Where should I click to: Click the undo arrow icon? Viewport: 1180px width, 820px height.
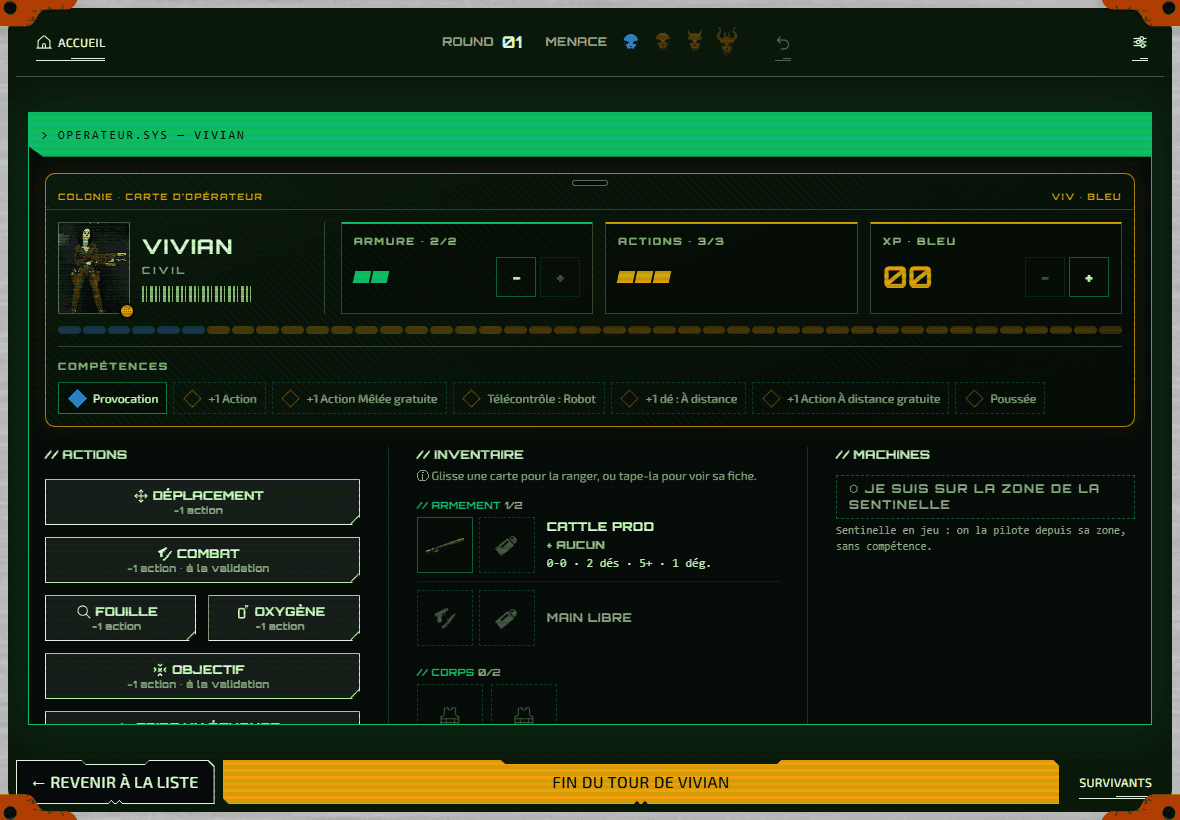tap(783, 43)
